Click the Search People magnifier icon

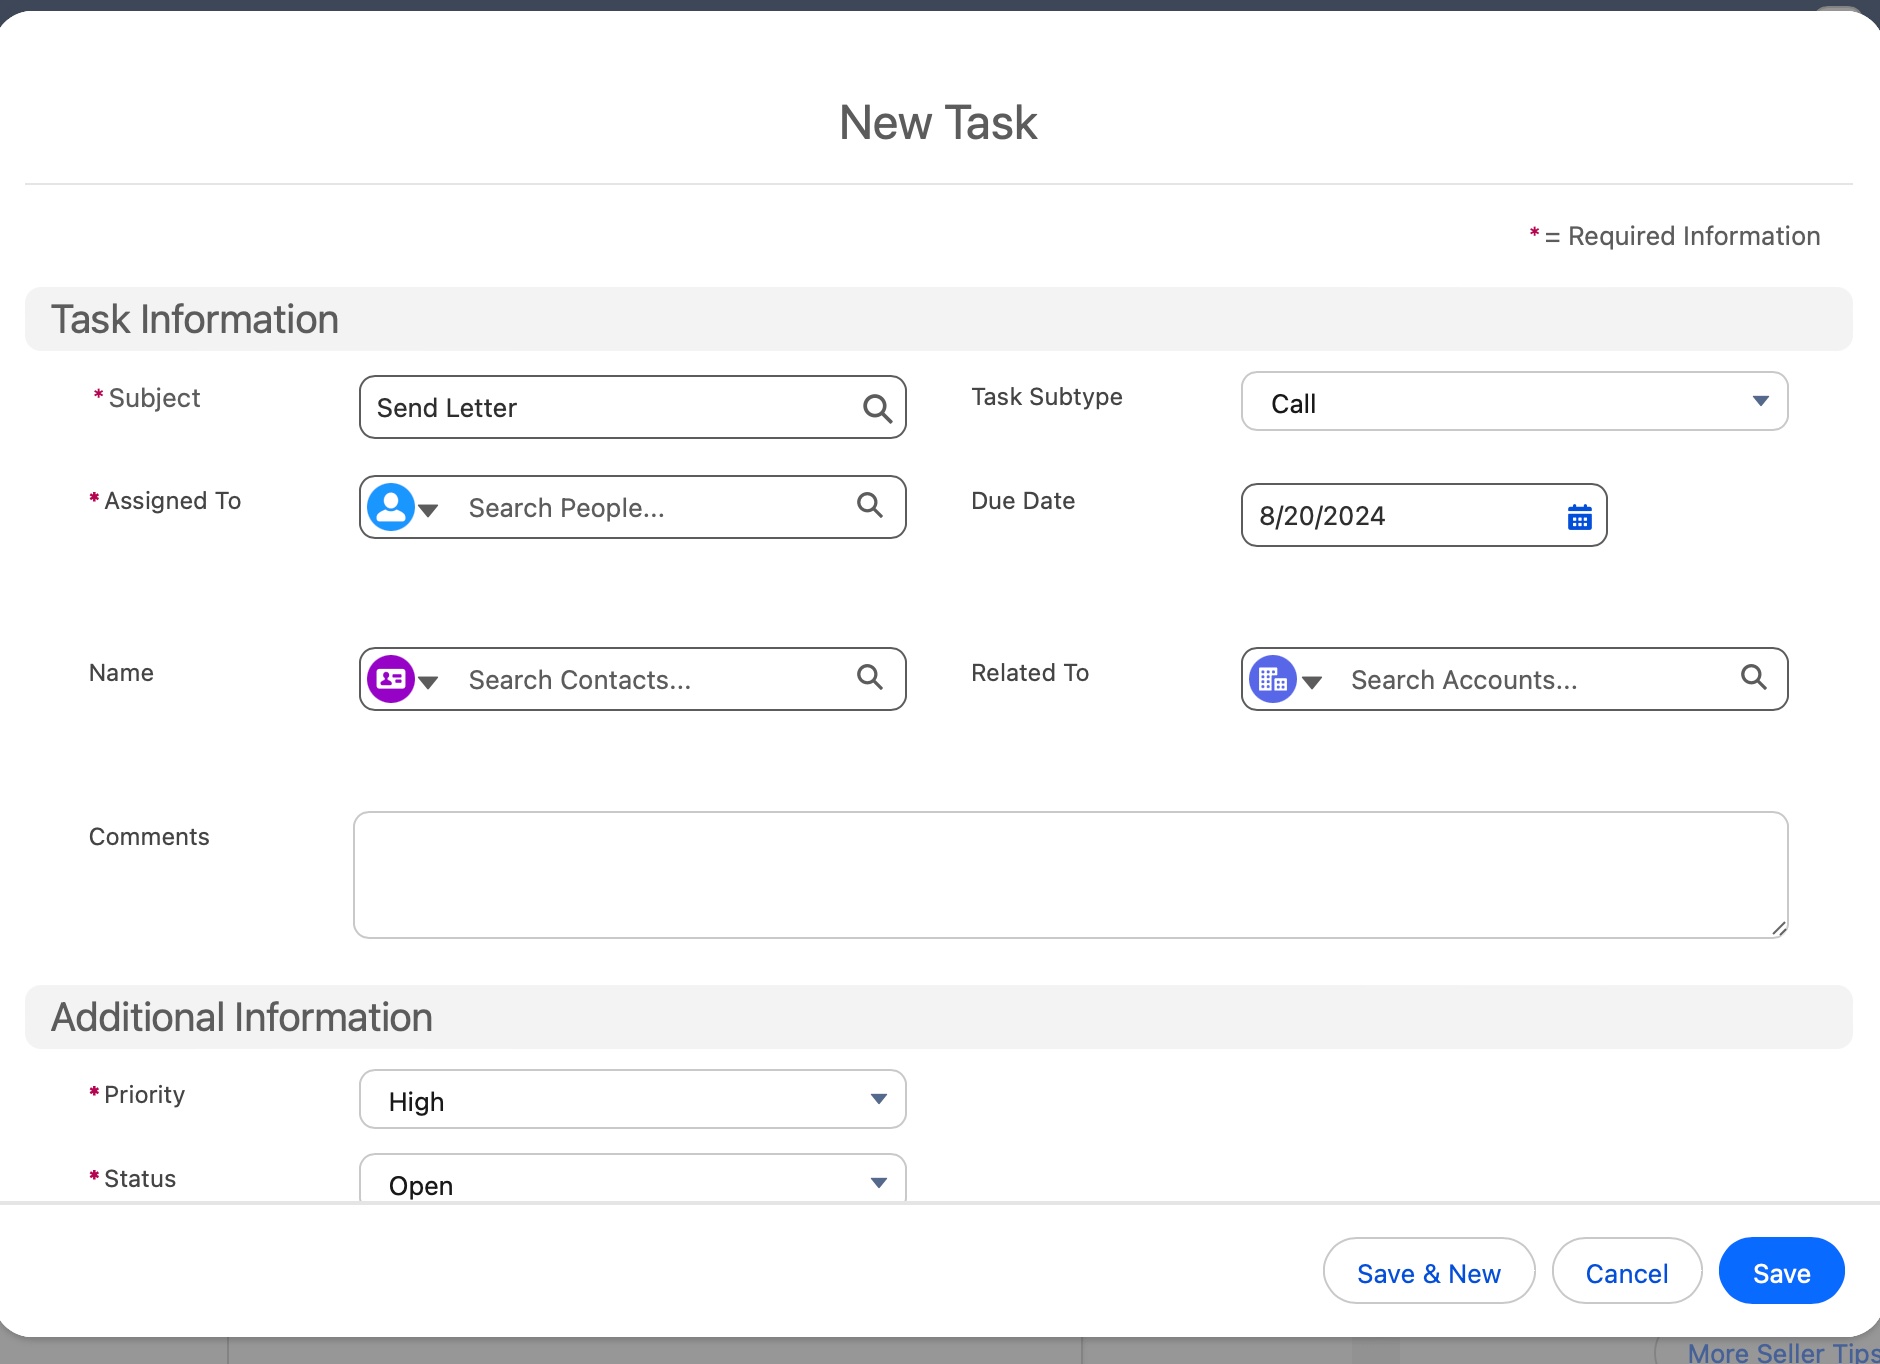[x=870, y=506]
